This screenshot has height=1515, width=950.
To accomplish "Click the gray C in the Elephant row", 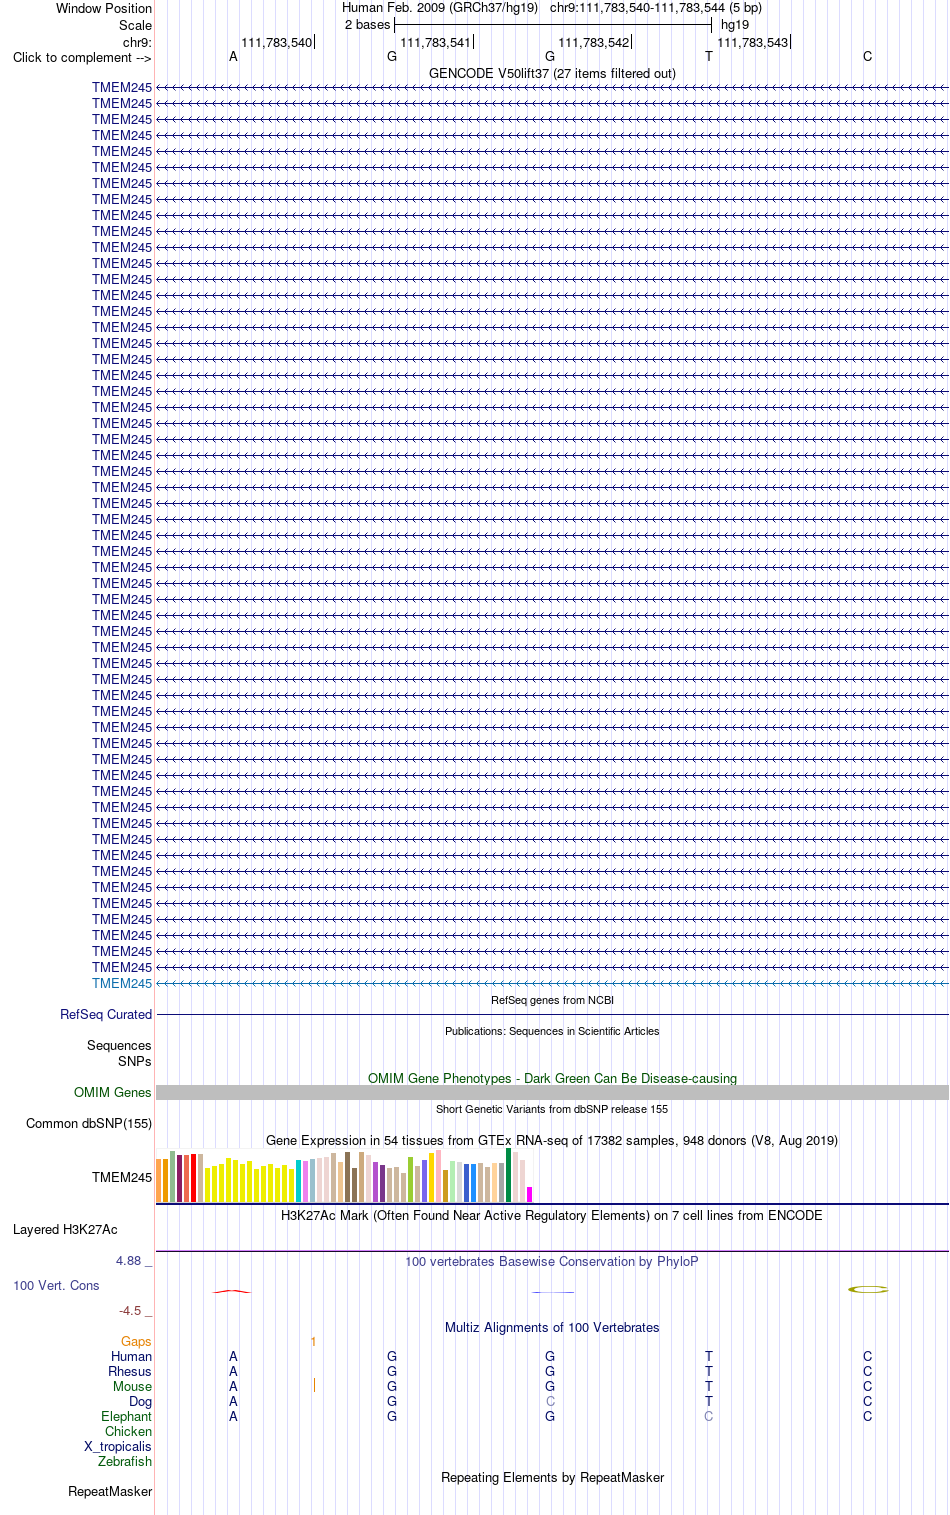I will click(709, 1416).
